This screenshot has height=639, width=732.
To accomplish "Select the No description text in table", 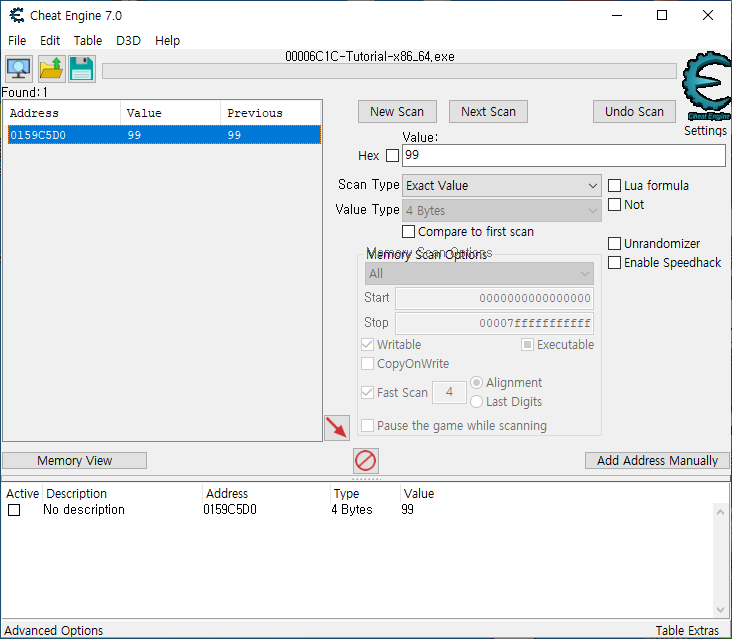I will tap(84, 510).
